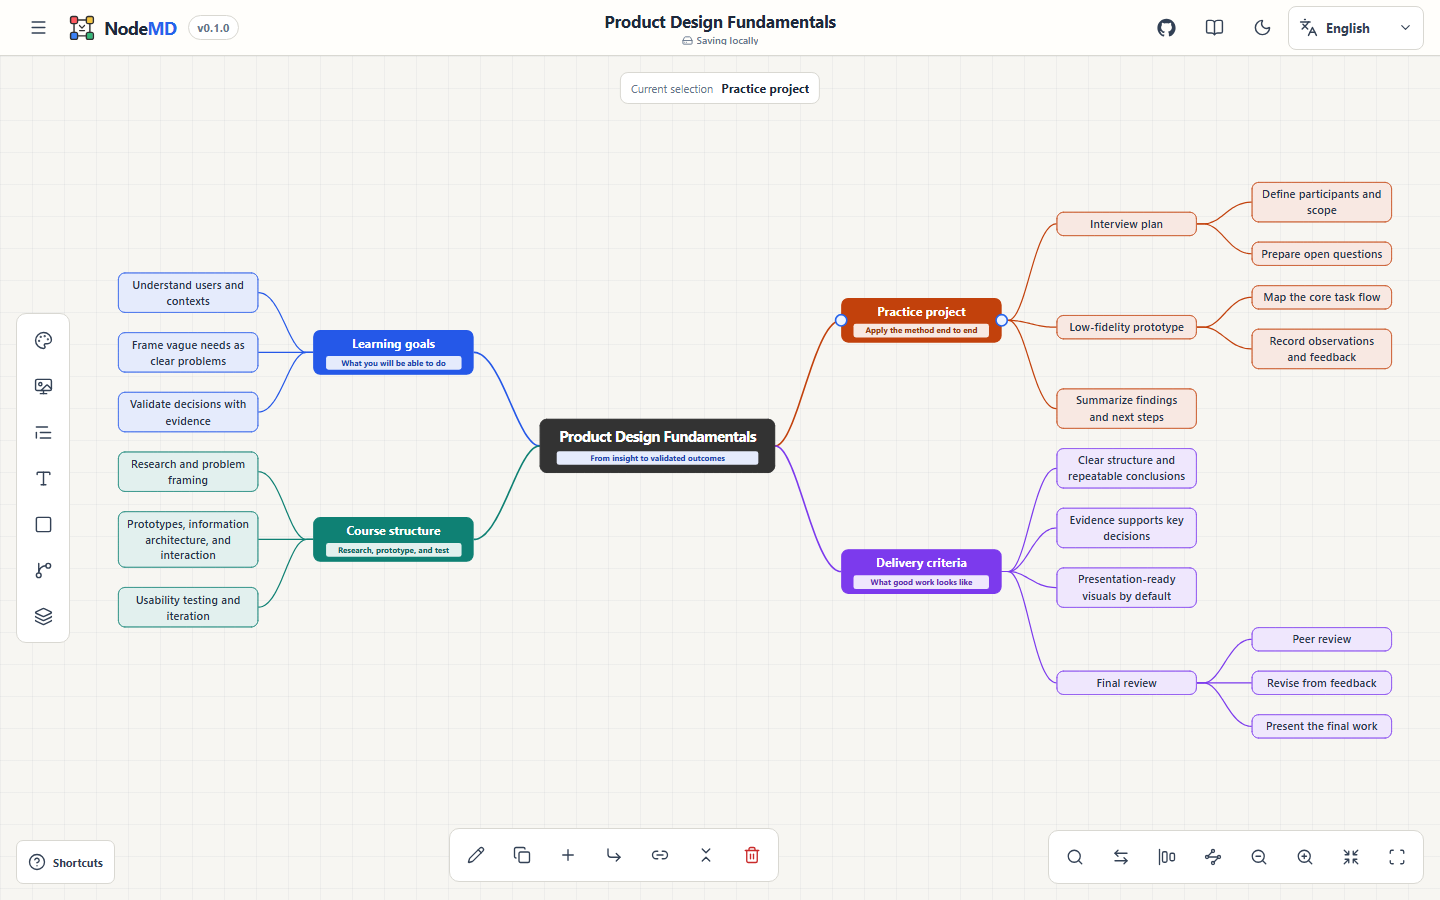
Task: Open search with the magnifier icon
Action: (x=1075, y=857)
